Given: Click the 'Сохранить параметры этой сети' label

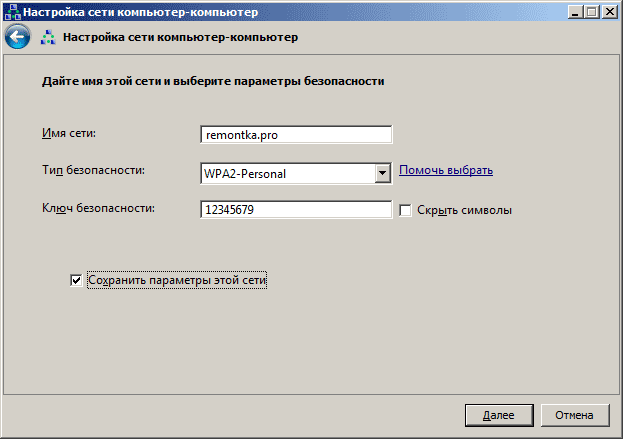Looking at the screenshot, I should 177,280.
